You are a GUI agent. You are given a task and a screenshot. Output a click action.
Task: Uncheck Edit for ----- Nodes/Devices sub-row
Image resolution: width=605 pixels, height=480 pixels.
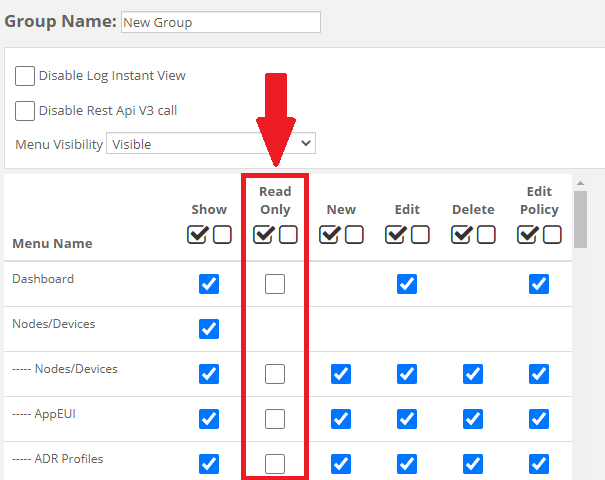tap(407, 374)
